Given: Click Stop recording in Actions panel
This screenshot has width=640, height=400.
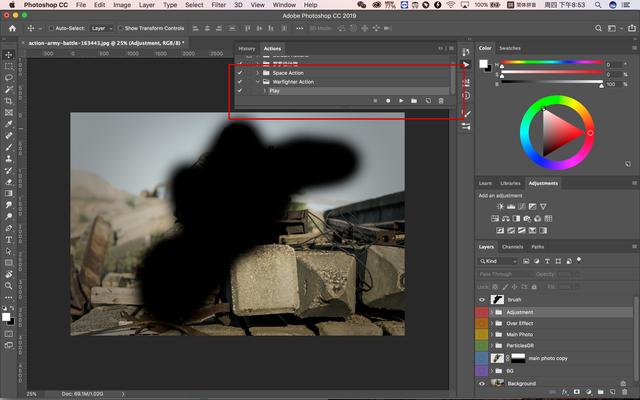Looking at the screenshot, I should [375, 101].
